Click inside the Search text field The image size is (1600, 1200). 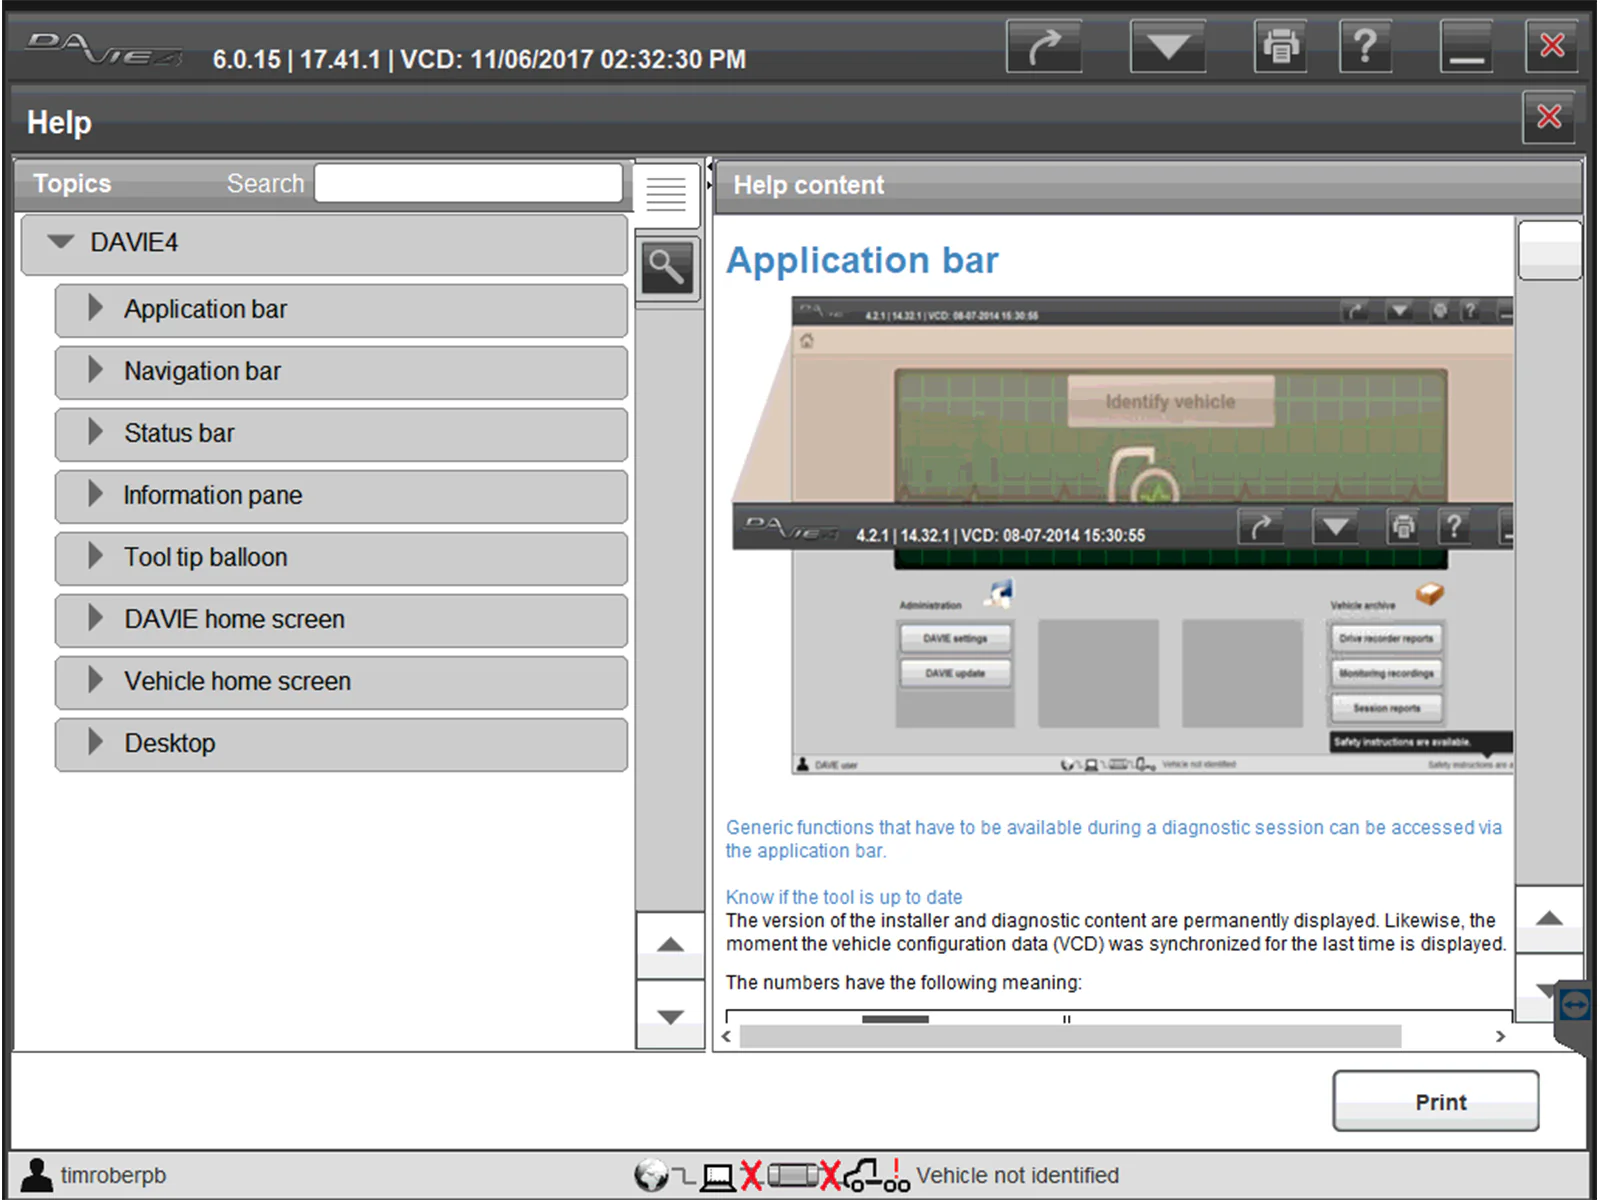click(x=468, y=182)
